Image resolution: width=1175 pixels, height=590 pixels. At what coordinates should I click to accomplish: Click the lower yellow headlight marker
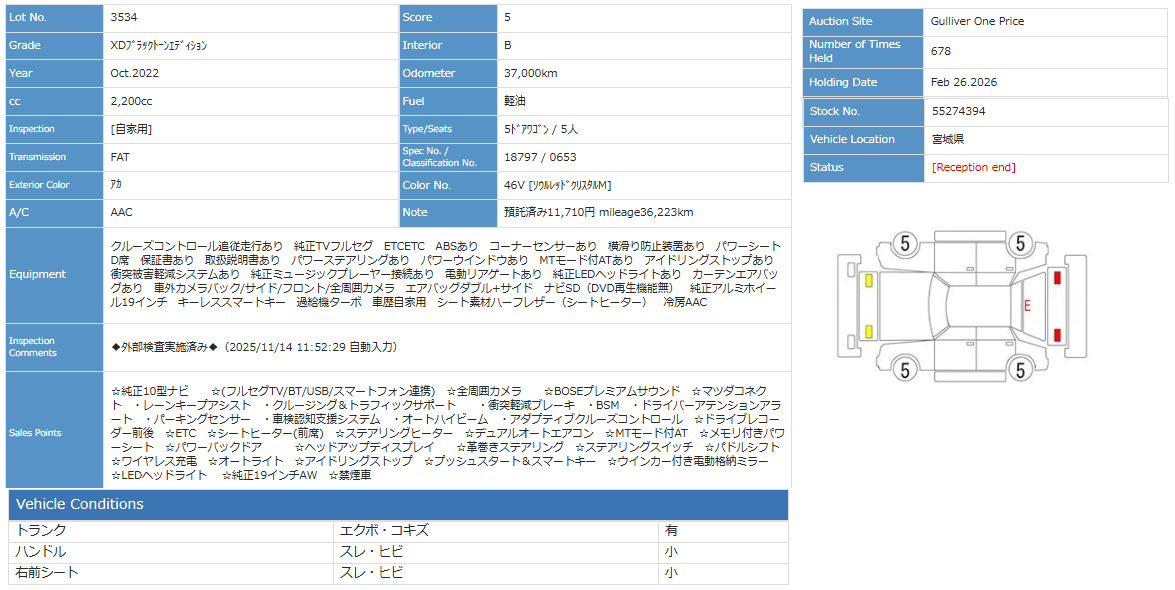[x=868, y=332]
